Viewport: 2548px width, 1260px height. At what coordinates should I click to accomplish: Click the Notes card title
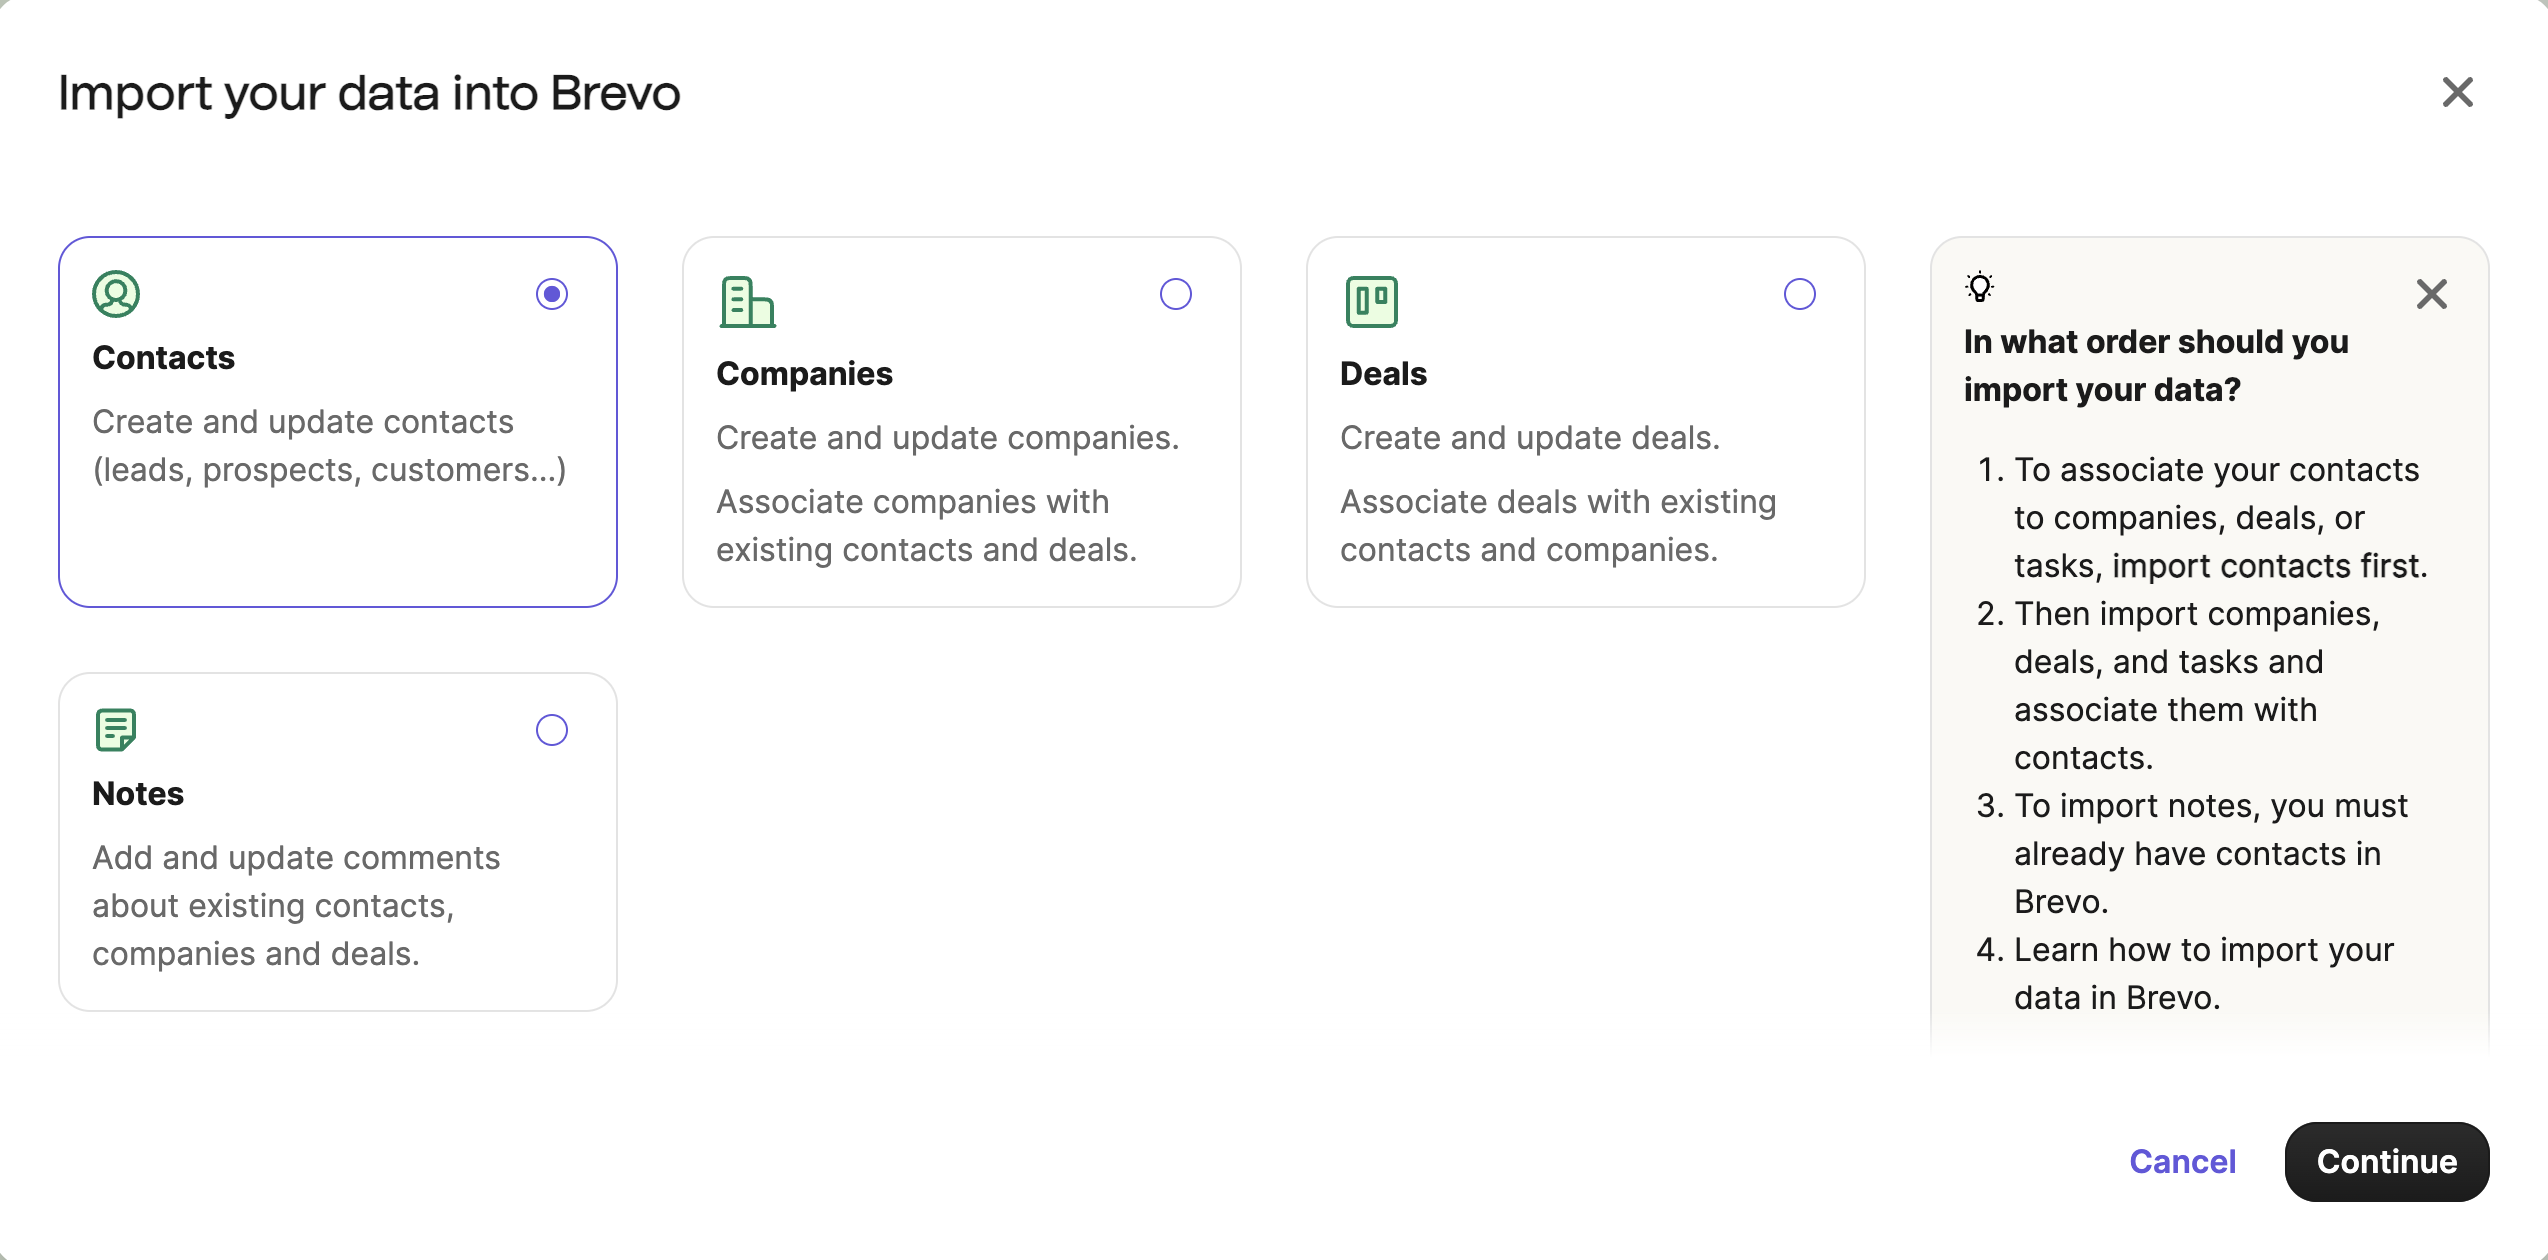point(138,794)
